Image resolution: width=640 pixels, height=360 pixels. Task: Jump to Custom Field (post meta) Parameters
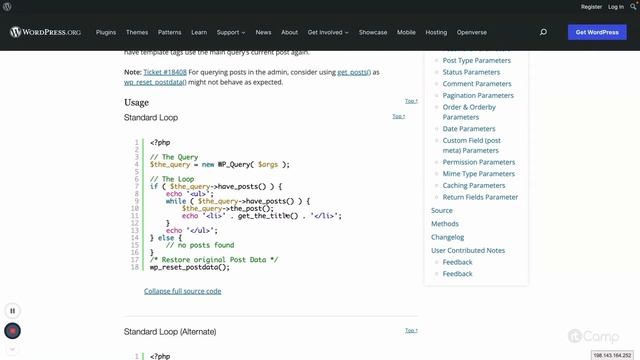tap(471, 145)
